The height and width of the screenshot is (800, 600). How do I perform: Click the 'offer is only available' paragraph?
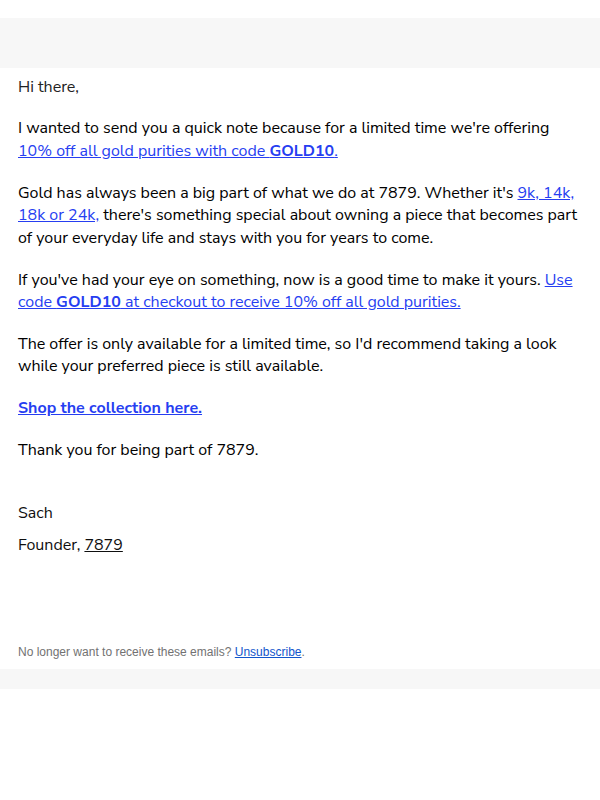[287, 355]
